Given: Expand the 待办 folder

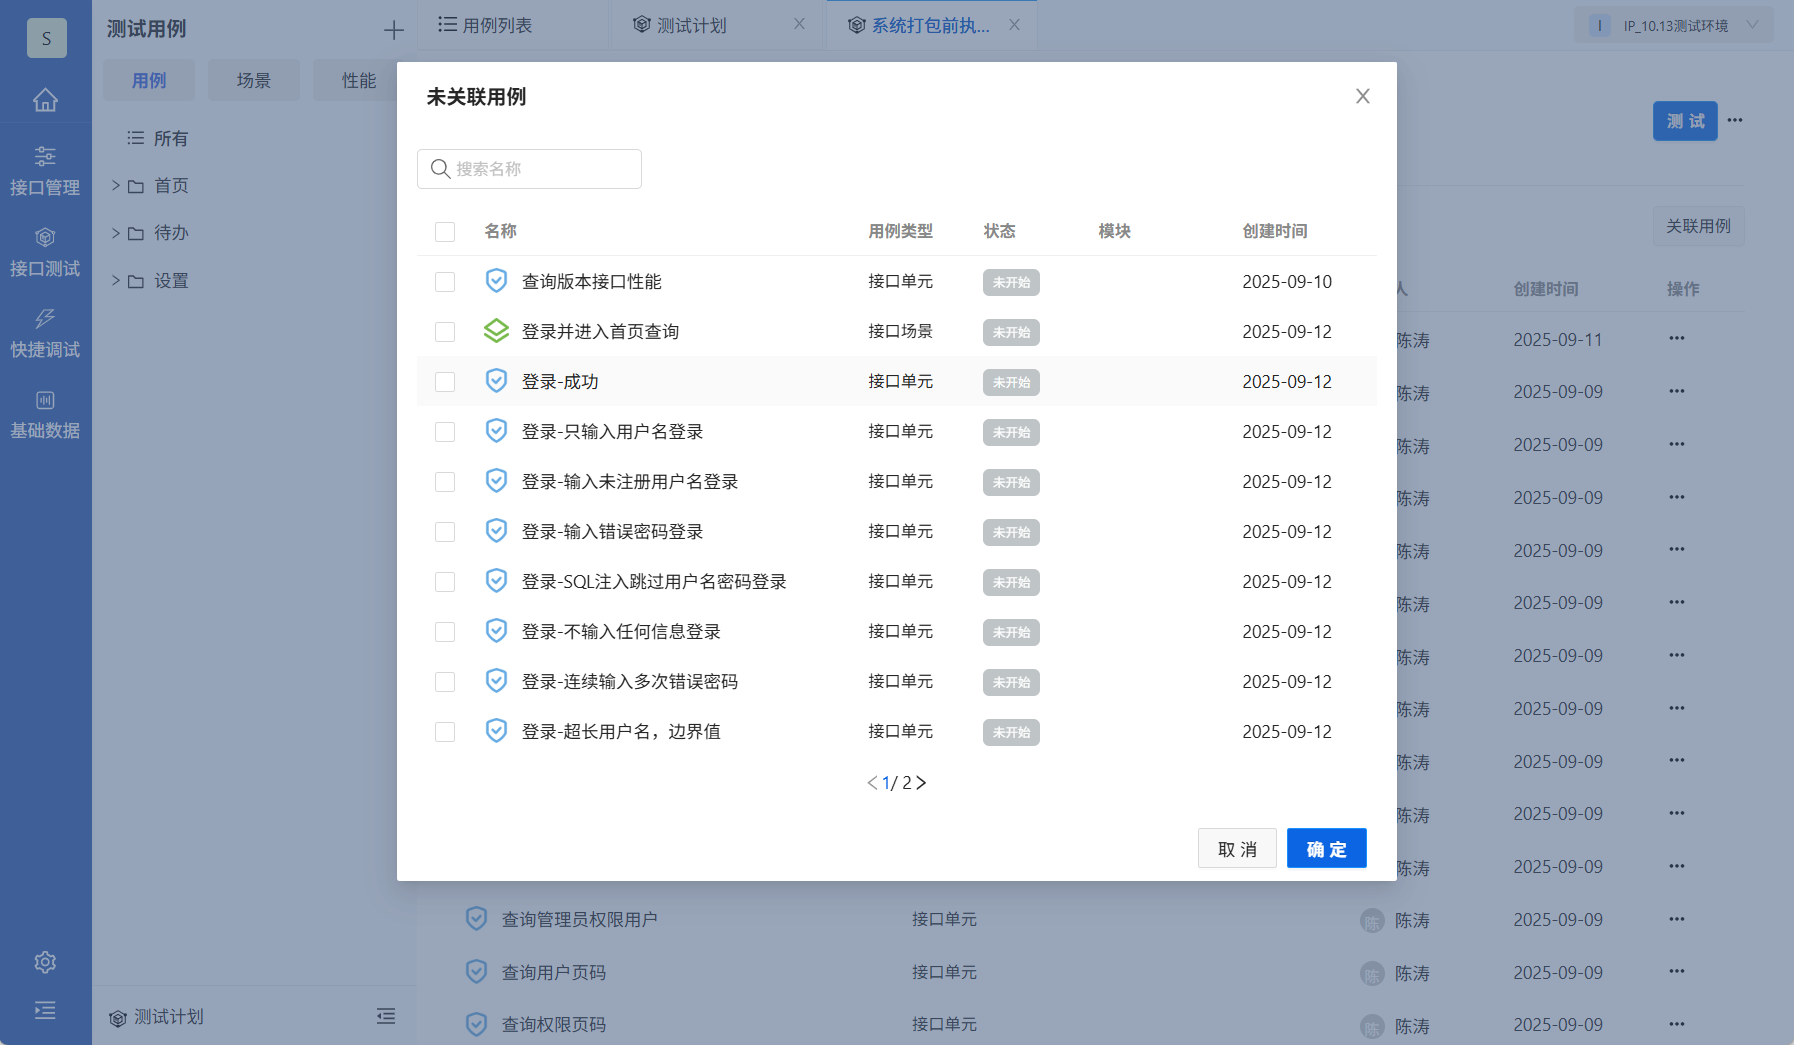Looking at the screenshot, I should click(116, 232).
